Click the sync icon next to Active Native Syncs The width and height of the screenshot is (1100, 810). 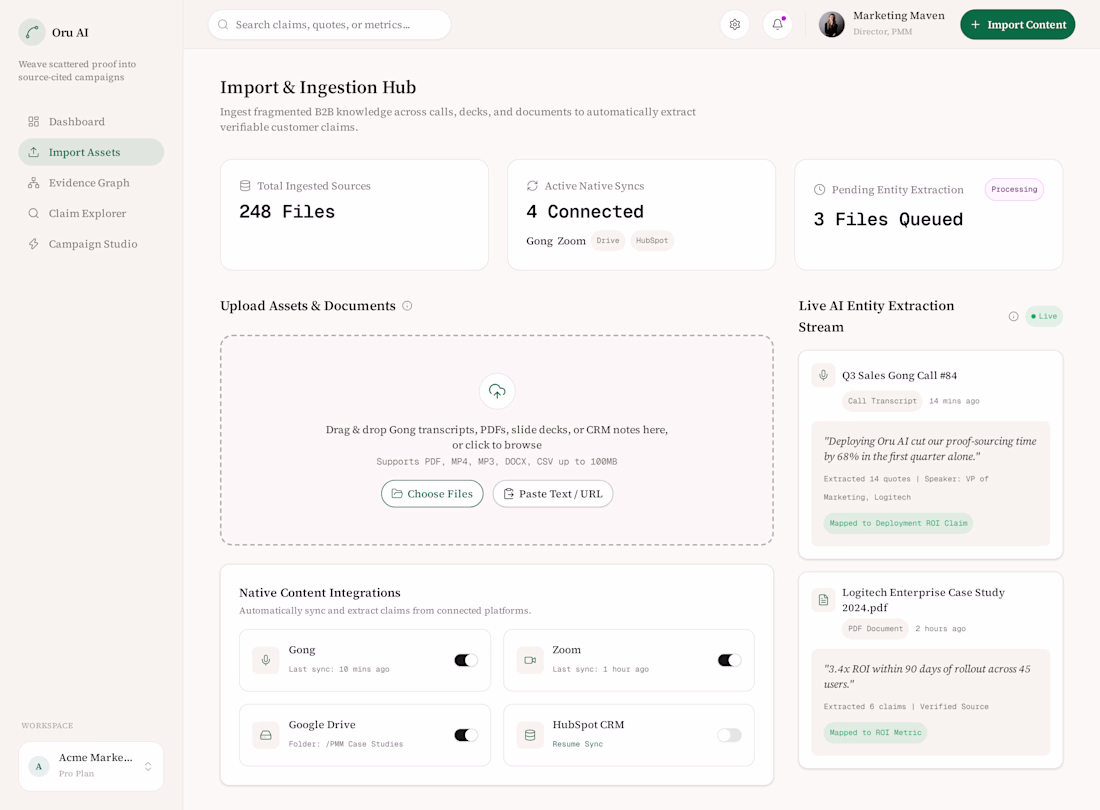(x=532, y=186)
